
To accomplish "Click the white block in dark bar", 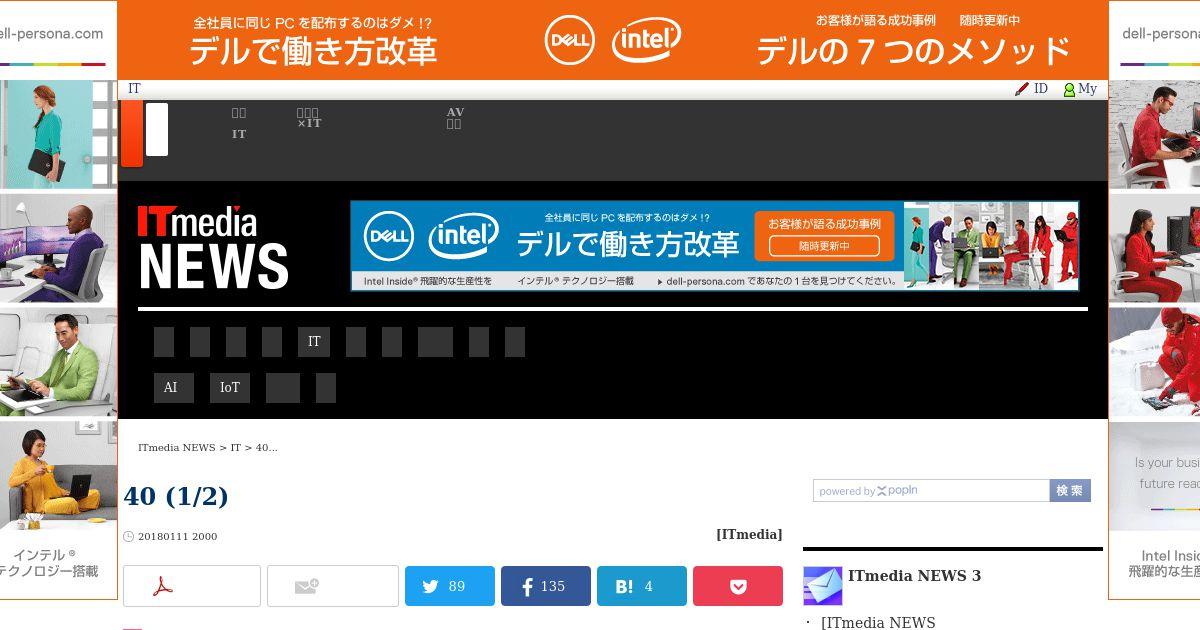I will (x=157, y=129).
